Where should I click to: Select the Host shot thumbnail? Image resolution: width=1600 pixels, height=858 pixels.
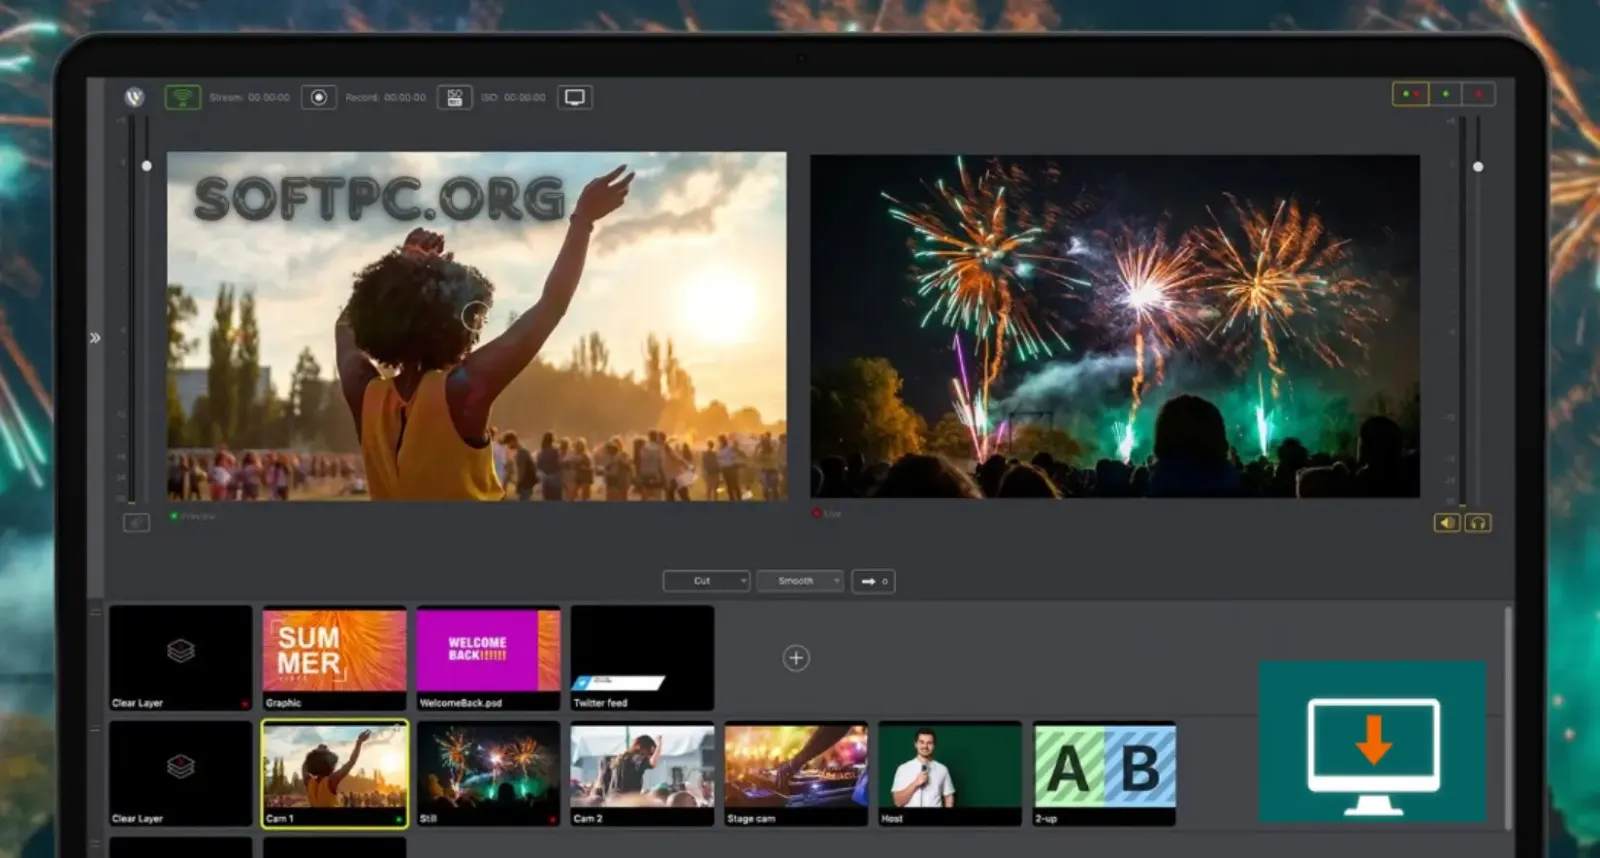[951, 774]
